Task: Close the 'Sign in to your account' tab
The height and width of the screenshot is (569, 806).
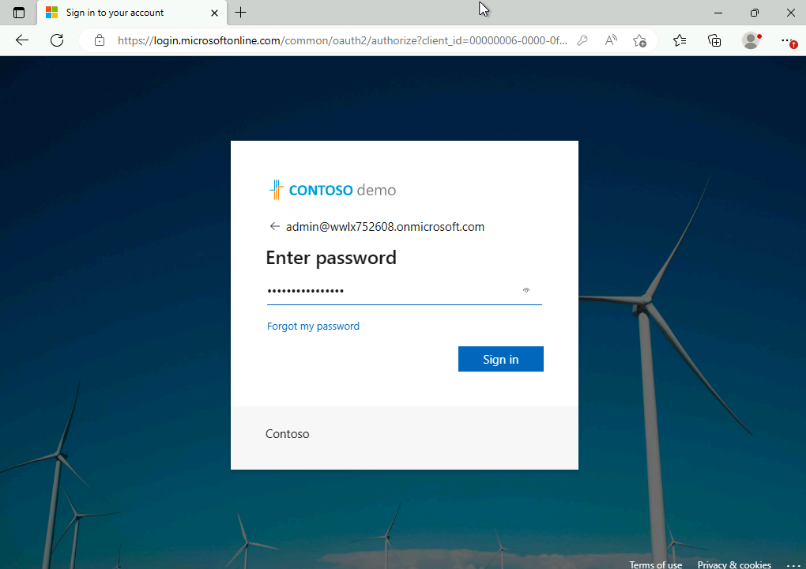Action: 214,13
